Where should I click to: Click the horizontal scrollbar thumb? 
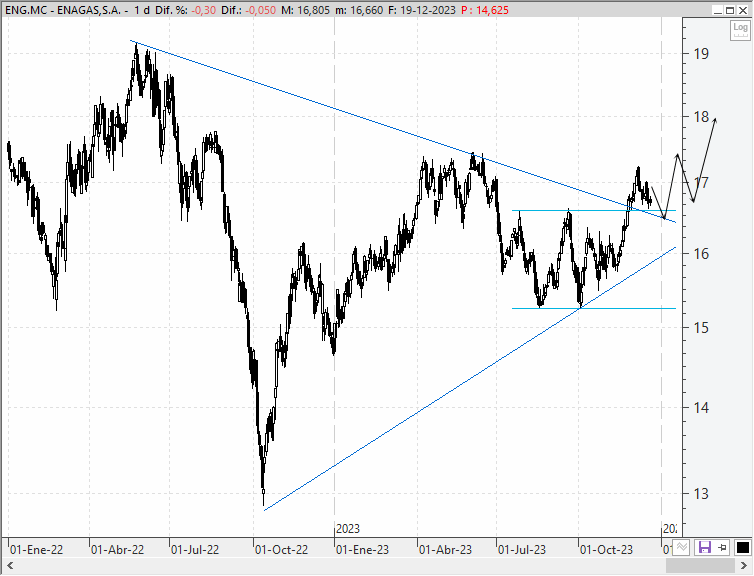point(700,565)
